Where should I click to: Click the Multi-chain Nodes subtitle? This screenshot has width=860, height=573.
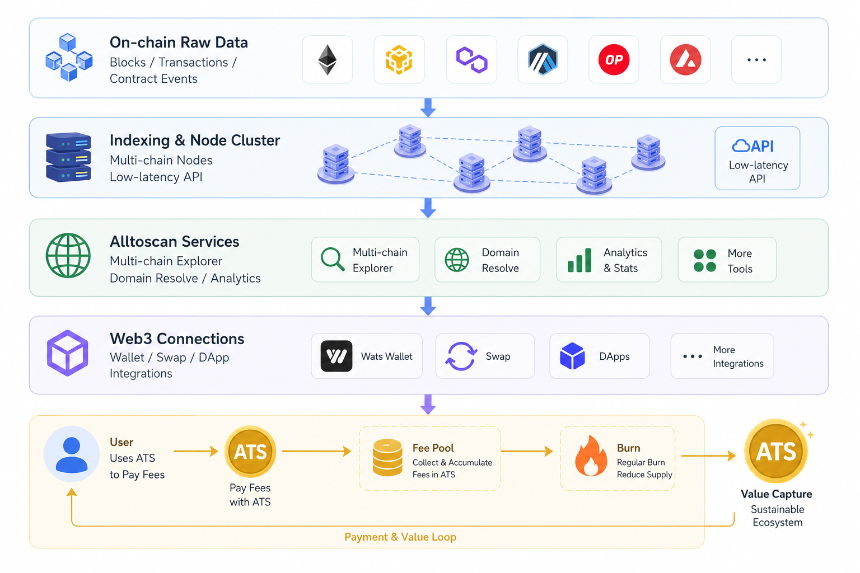(x=161, y=160)
